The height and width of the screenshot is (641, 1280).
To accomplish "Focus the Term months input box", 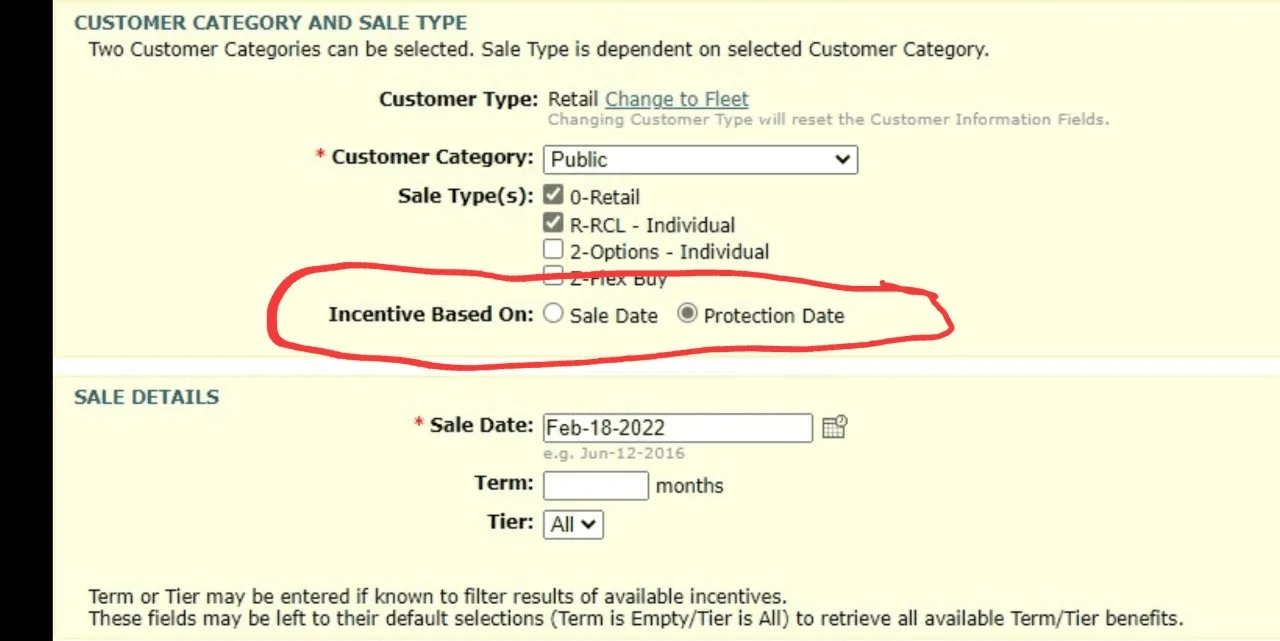I will click(x=595, y=486).
